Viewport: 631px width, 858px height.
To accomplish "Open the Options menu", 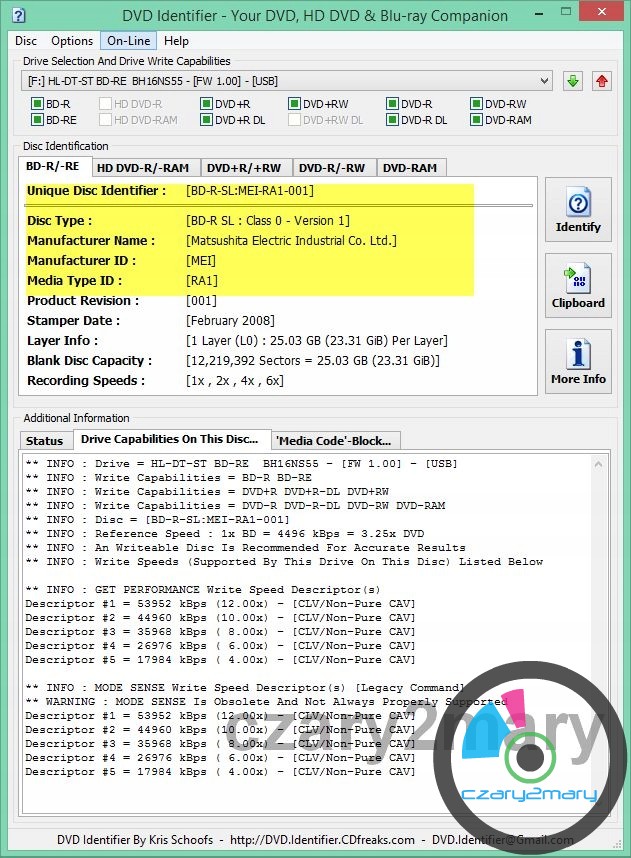I will click(x=72, y=41).
